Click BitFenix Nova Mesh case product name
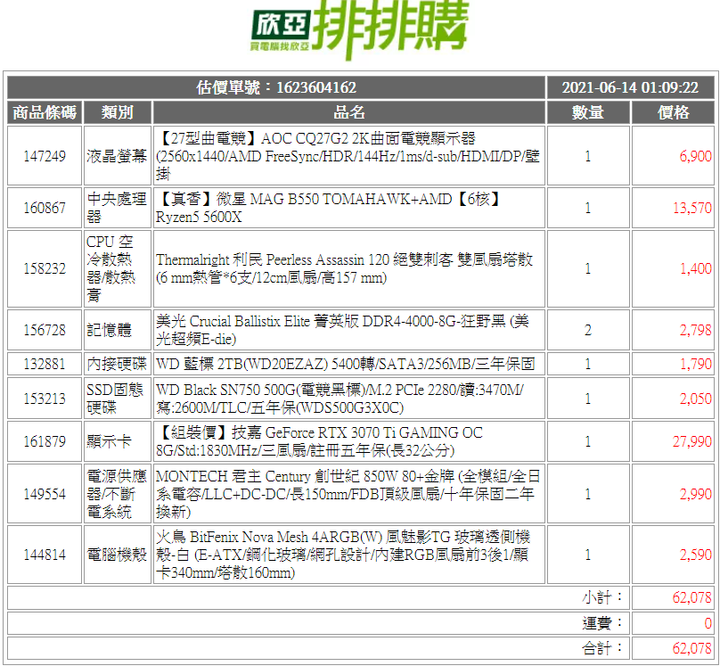The image size is (720, 666). coord(343,554)
